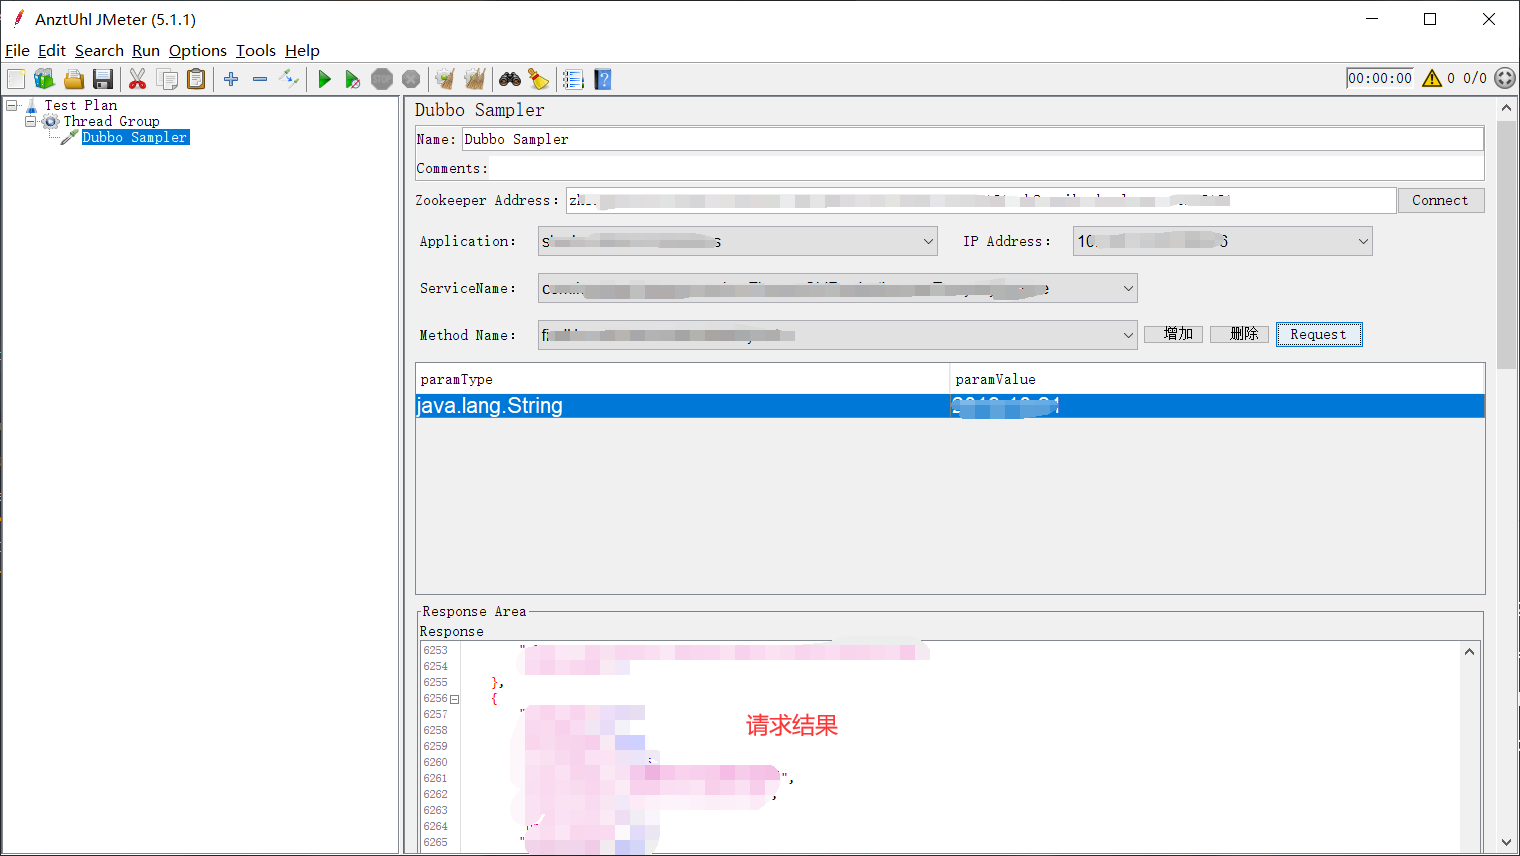Click the 增加 add parameter button

coord(1173,334)
